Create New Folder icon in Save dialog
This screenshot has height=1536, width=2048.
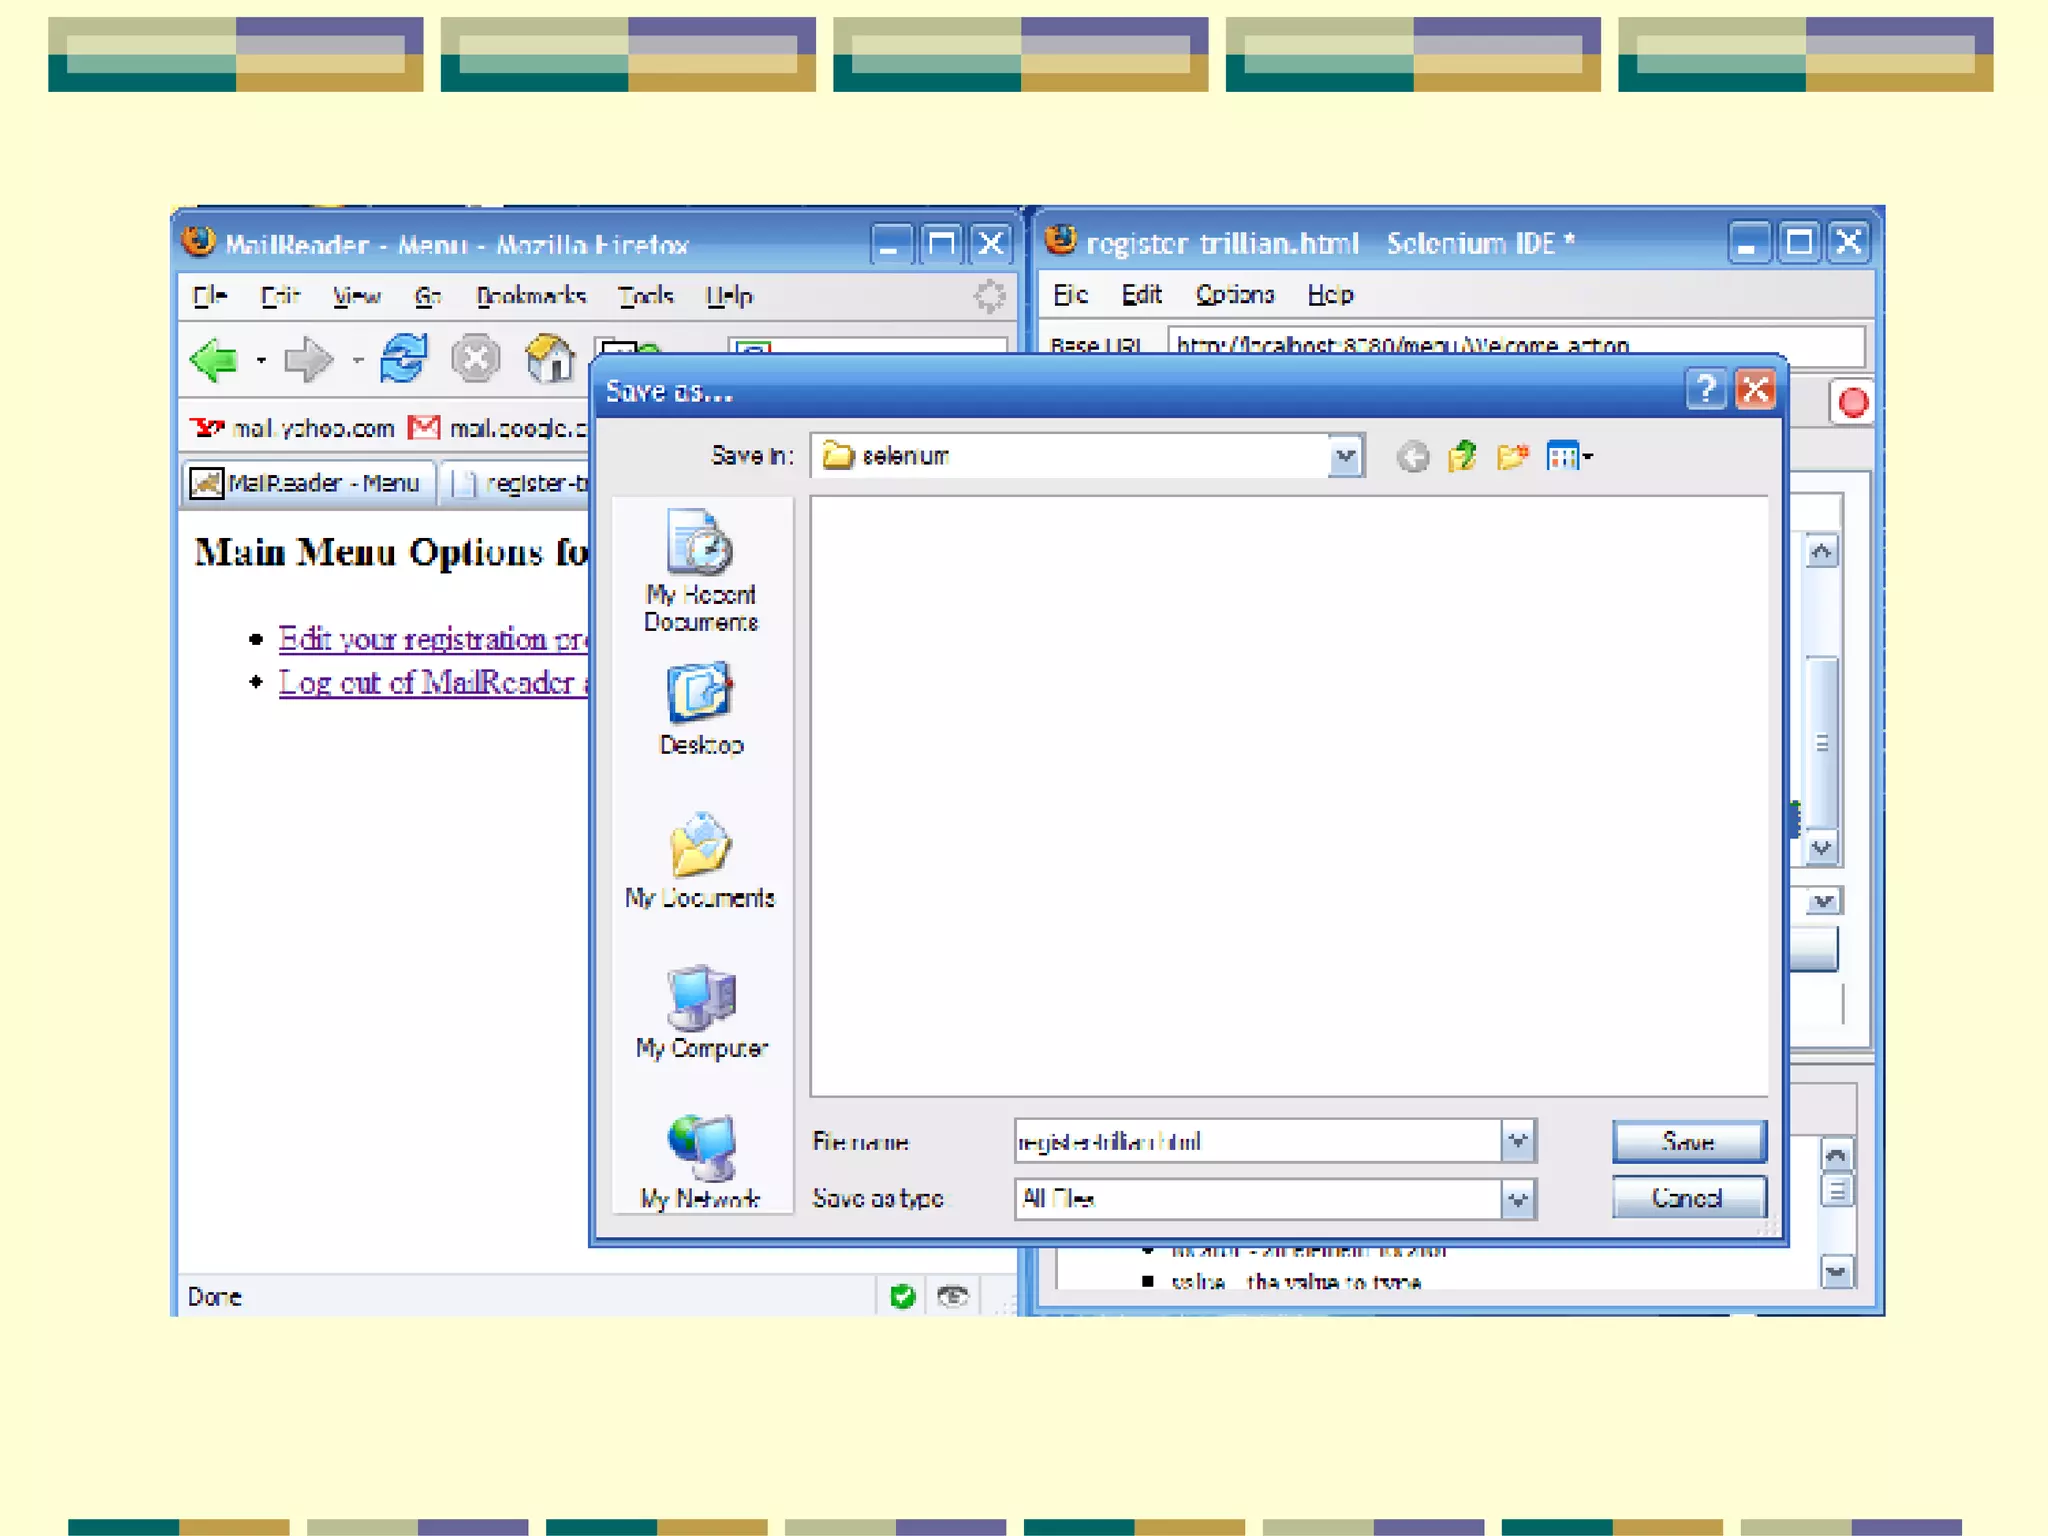tap(1512, 457)
